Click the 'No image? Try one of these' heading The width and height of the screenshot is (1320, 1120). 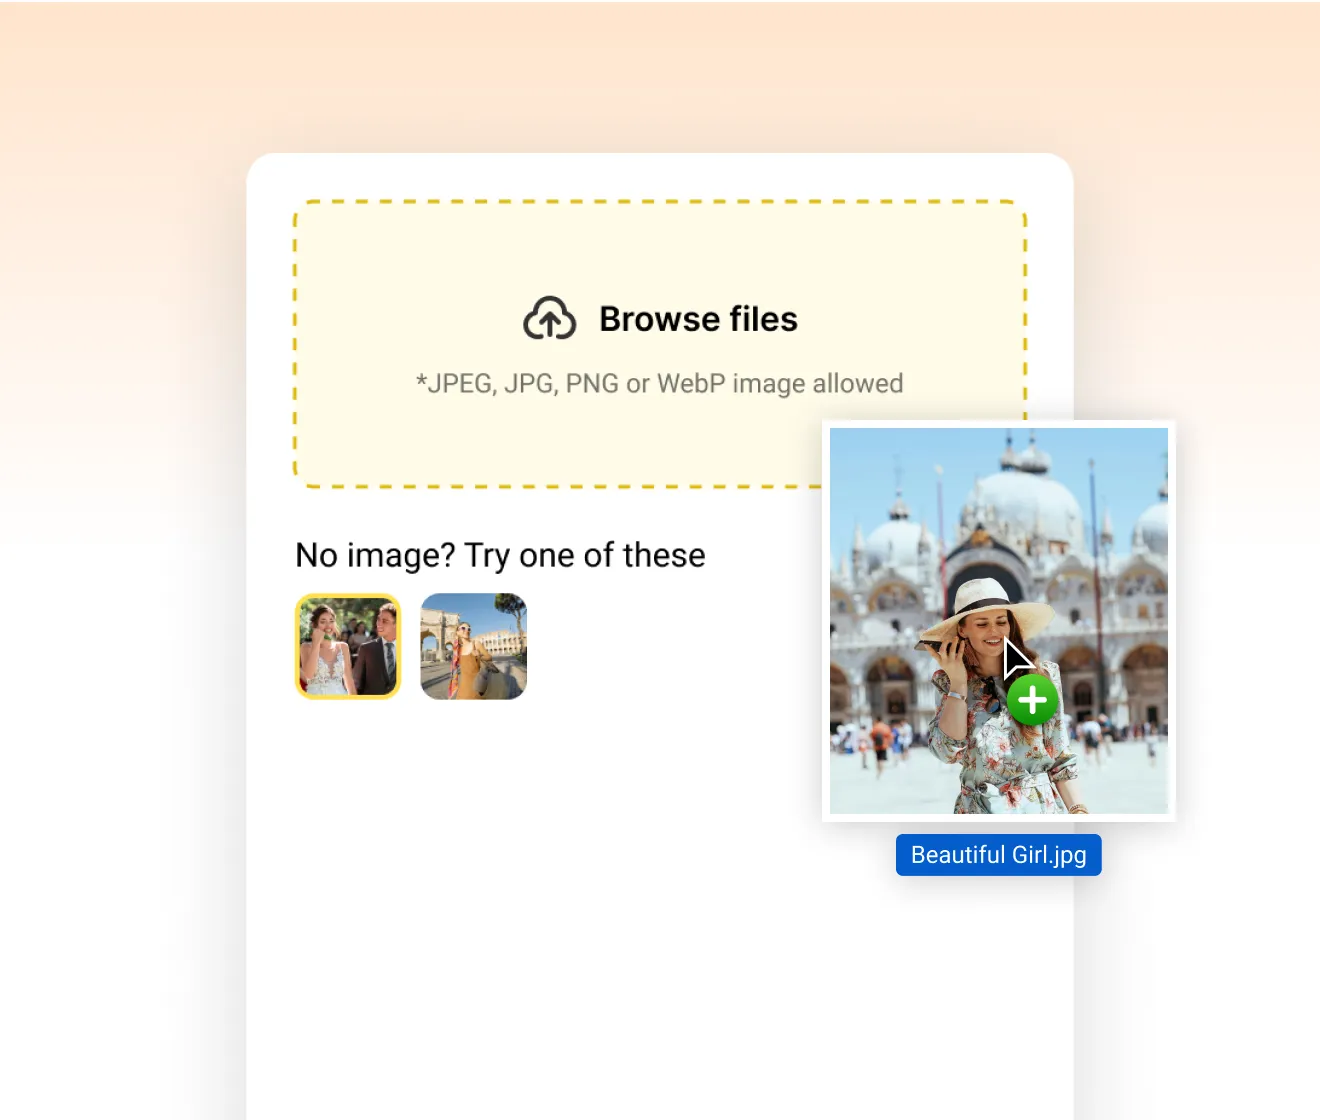[500, 555]
